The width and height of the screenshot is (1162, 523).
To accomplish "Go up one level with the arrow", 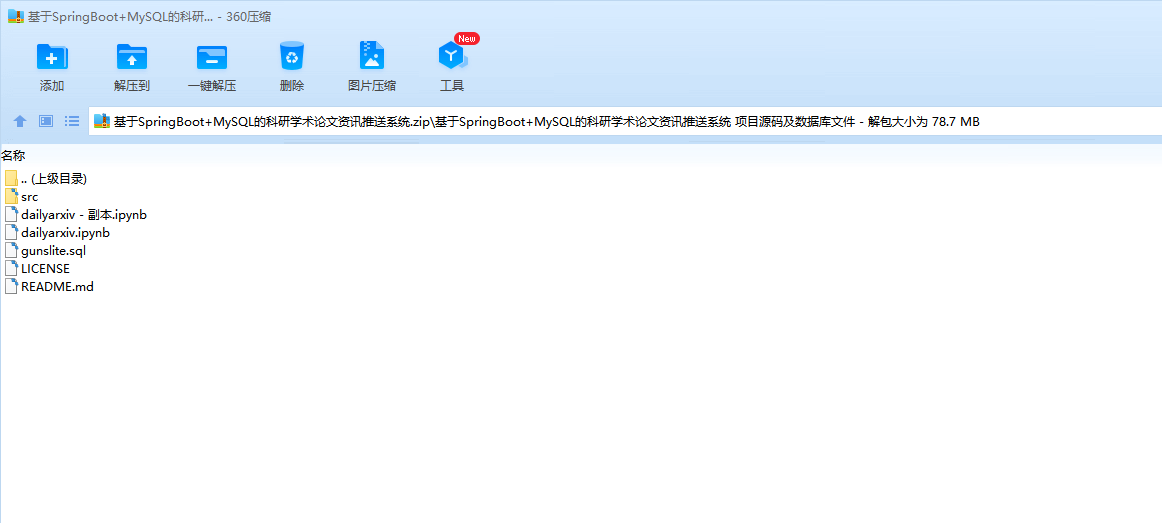I will click(20, 121).
